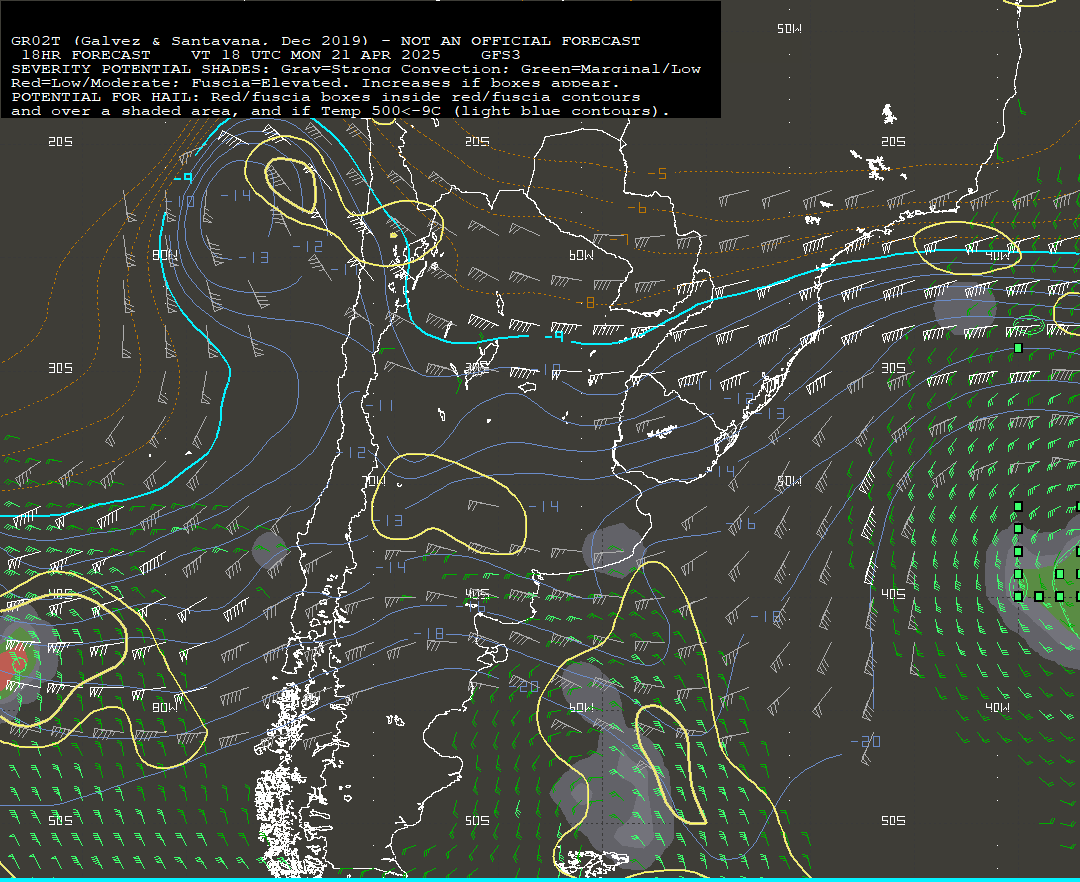The width and height of the screenshot is (1080, 882).
Task: Select the orange '-7' contour label
Action: pyautogui.click(x=619, y=240)
